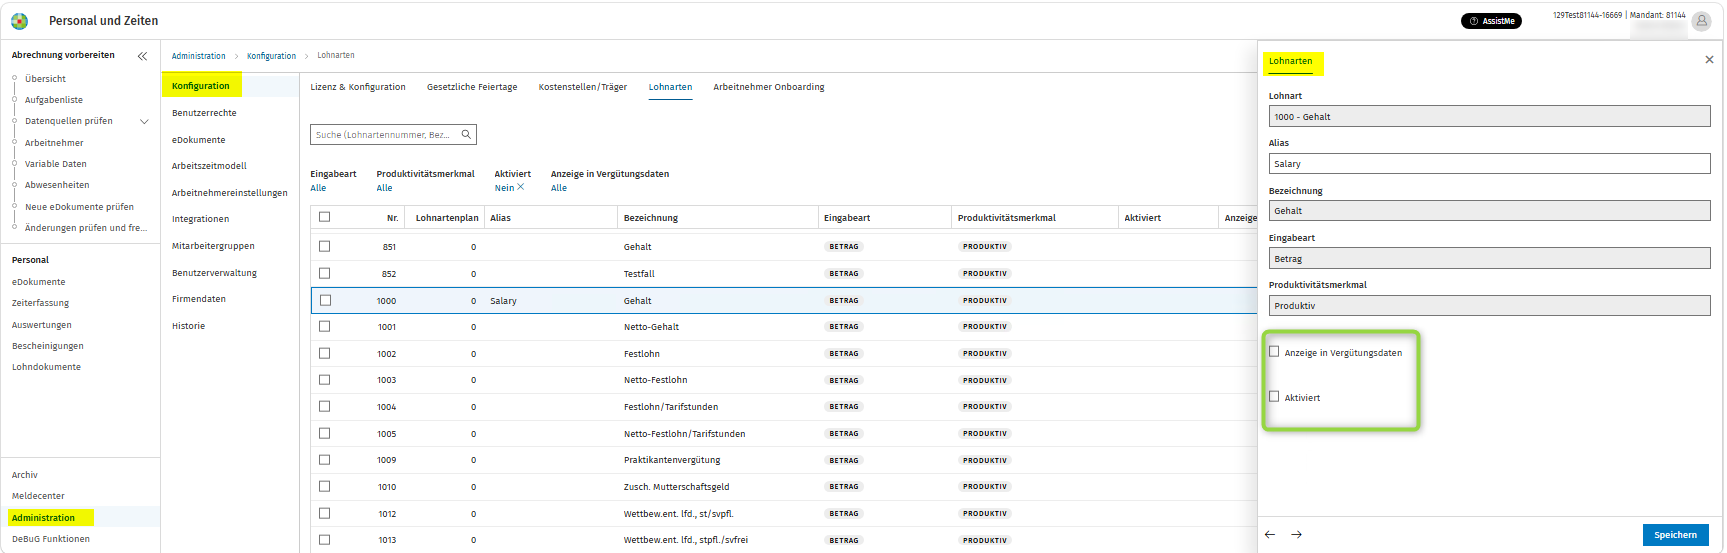Open Archiv in sidebar
Screen dimensions: 1727x553
coord(25,475)
